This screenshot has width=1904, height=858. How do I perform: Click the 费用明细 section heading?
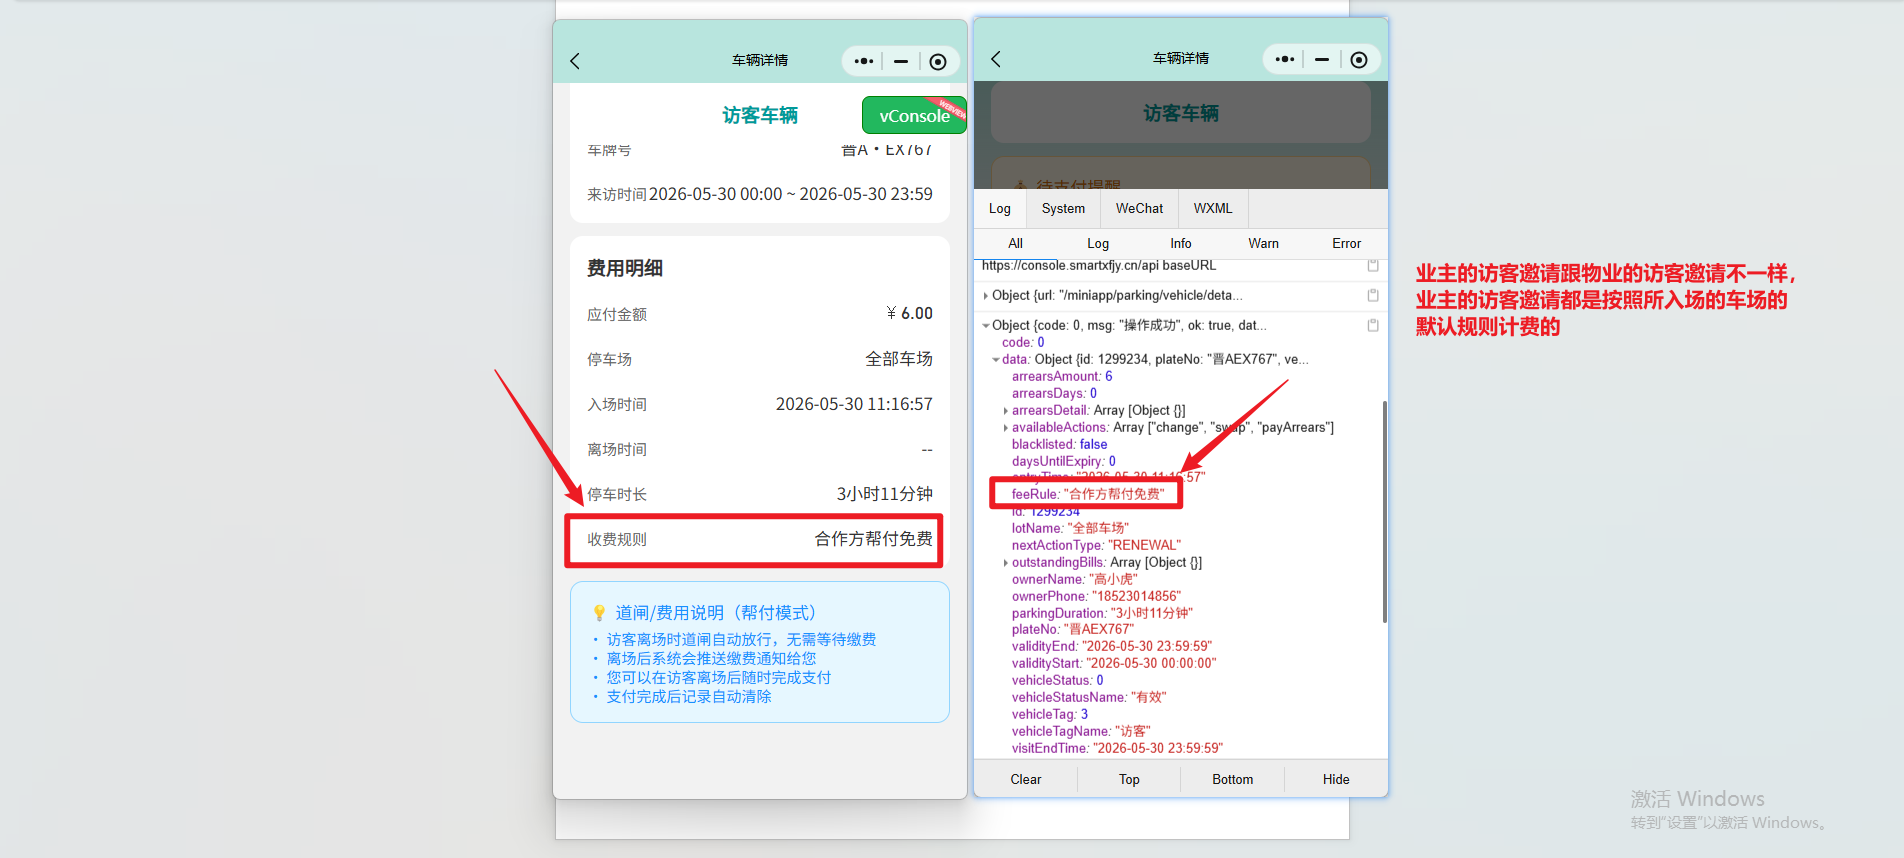click(x=625, y=268)
